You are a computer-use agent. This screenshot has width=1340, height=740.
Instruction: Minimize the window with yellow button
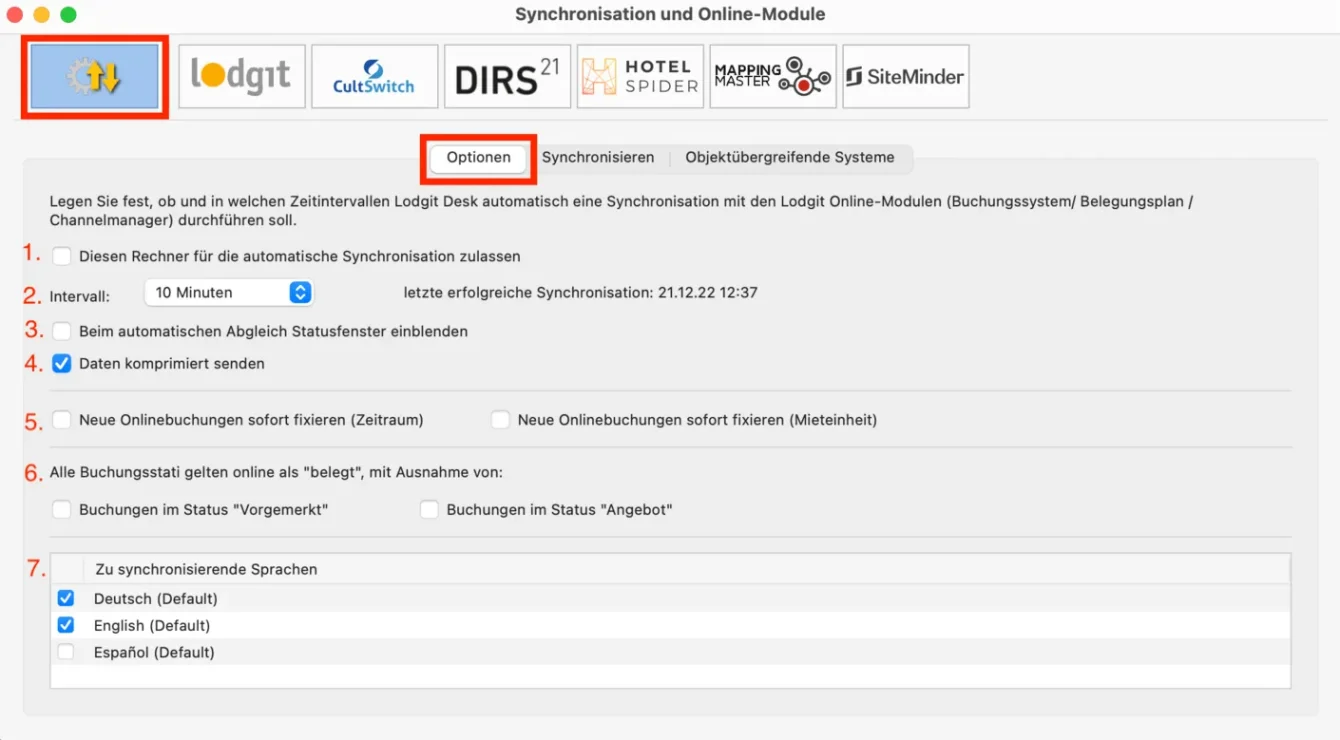click(41, 15)
